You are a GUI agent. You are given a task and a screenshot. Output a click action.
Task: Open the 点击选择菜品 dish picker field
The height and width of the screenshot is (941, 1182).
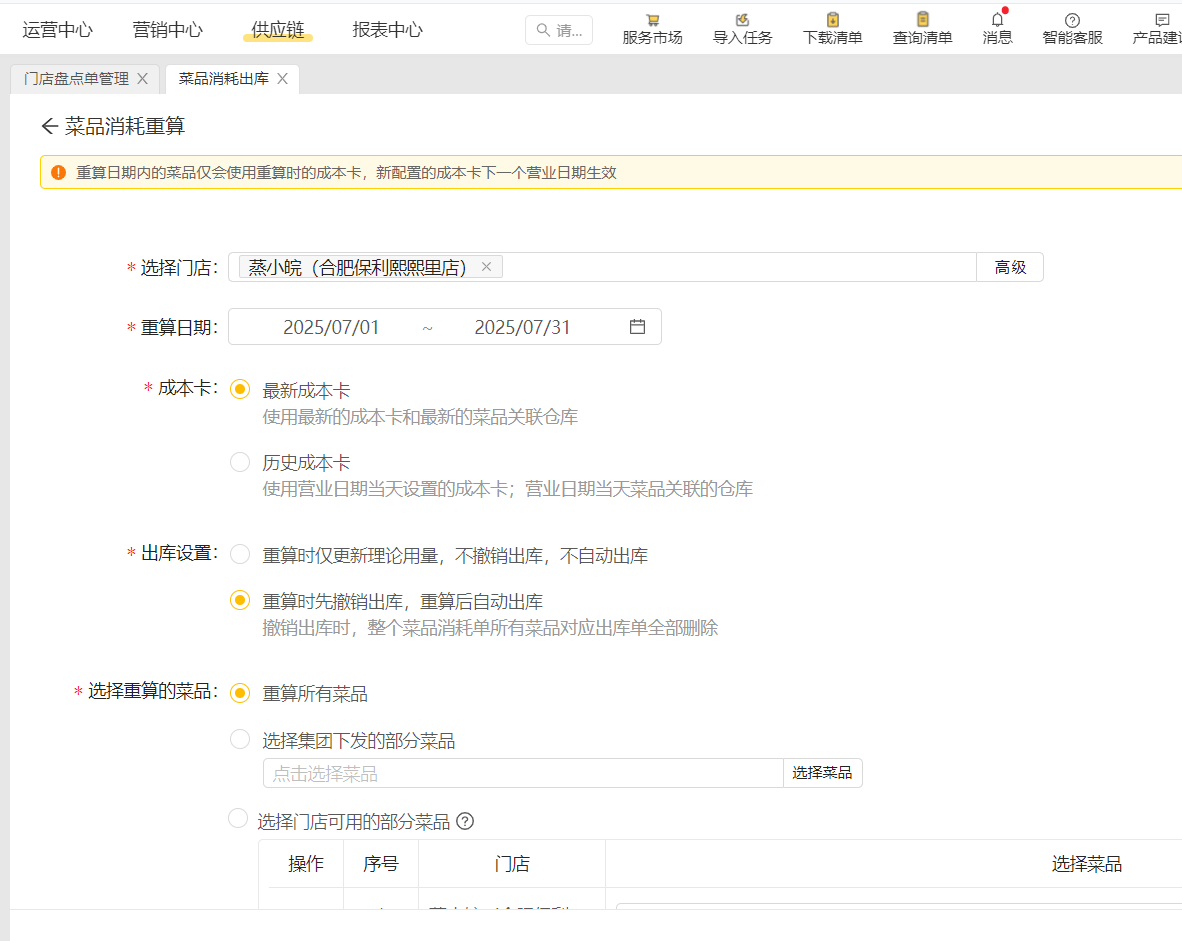(450, 773)
